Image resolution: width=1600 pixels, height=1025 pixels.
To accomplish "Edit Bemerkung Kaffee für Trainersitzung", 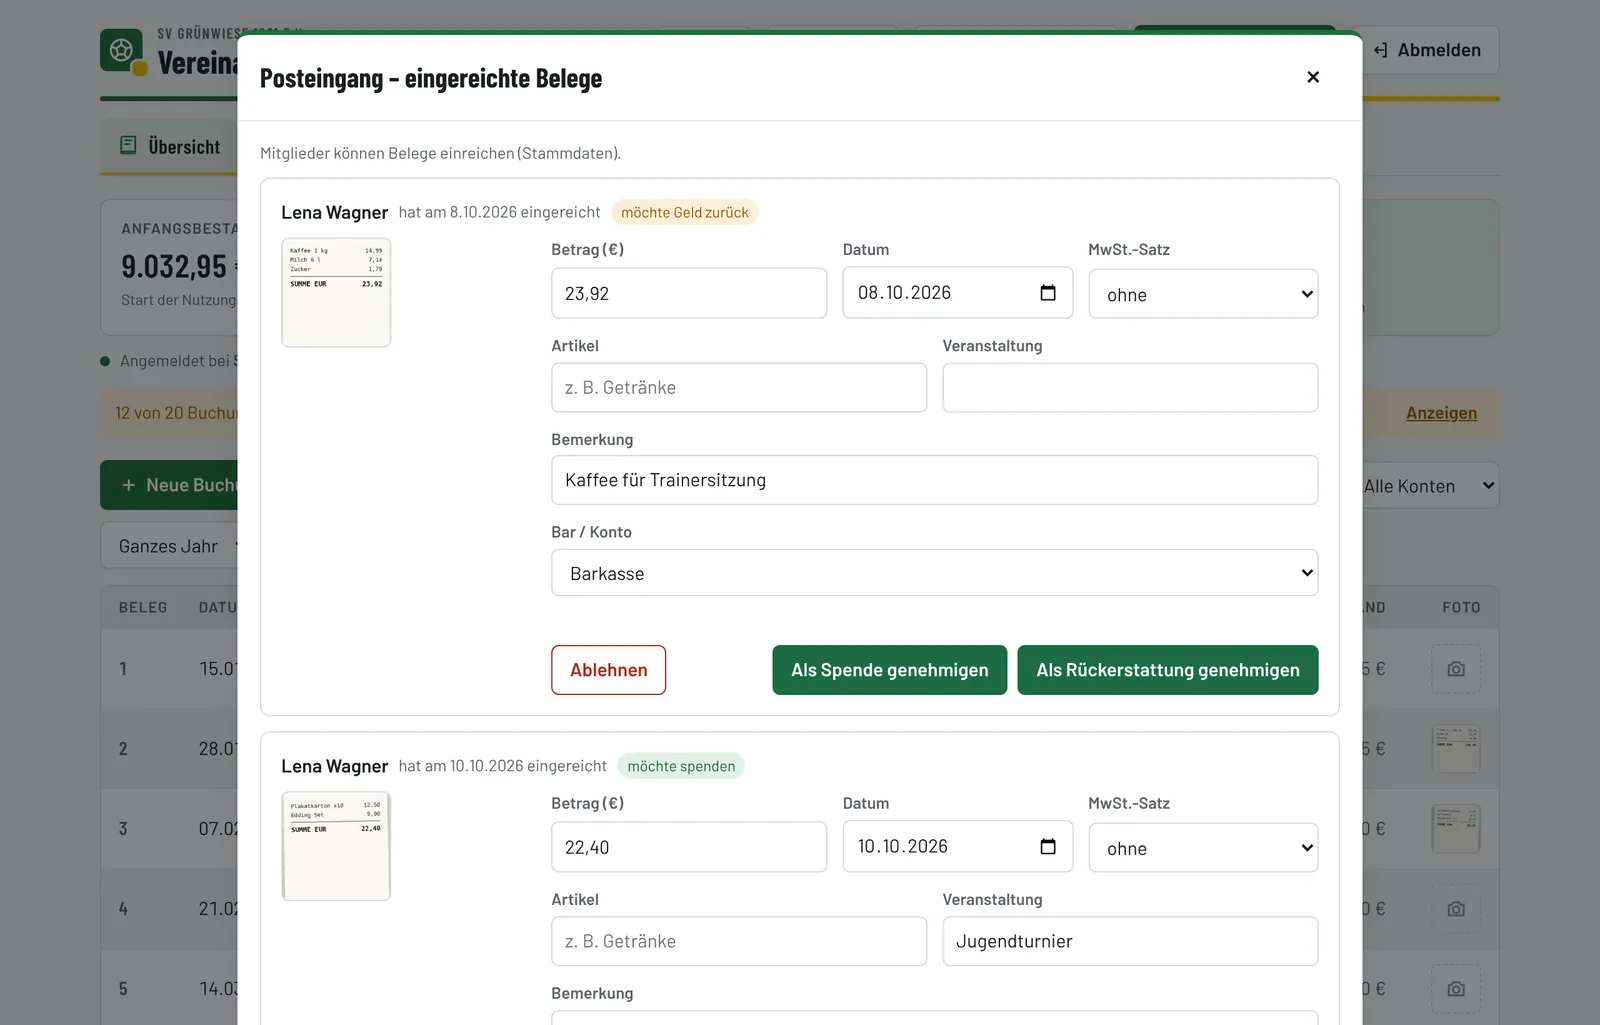I will (x=935, y=480).
